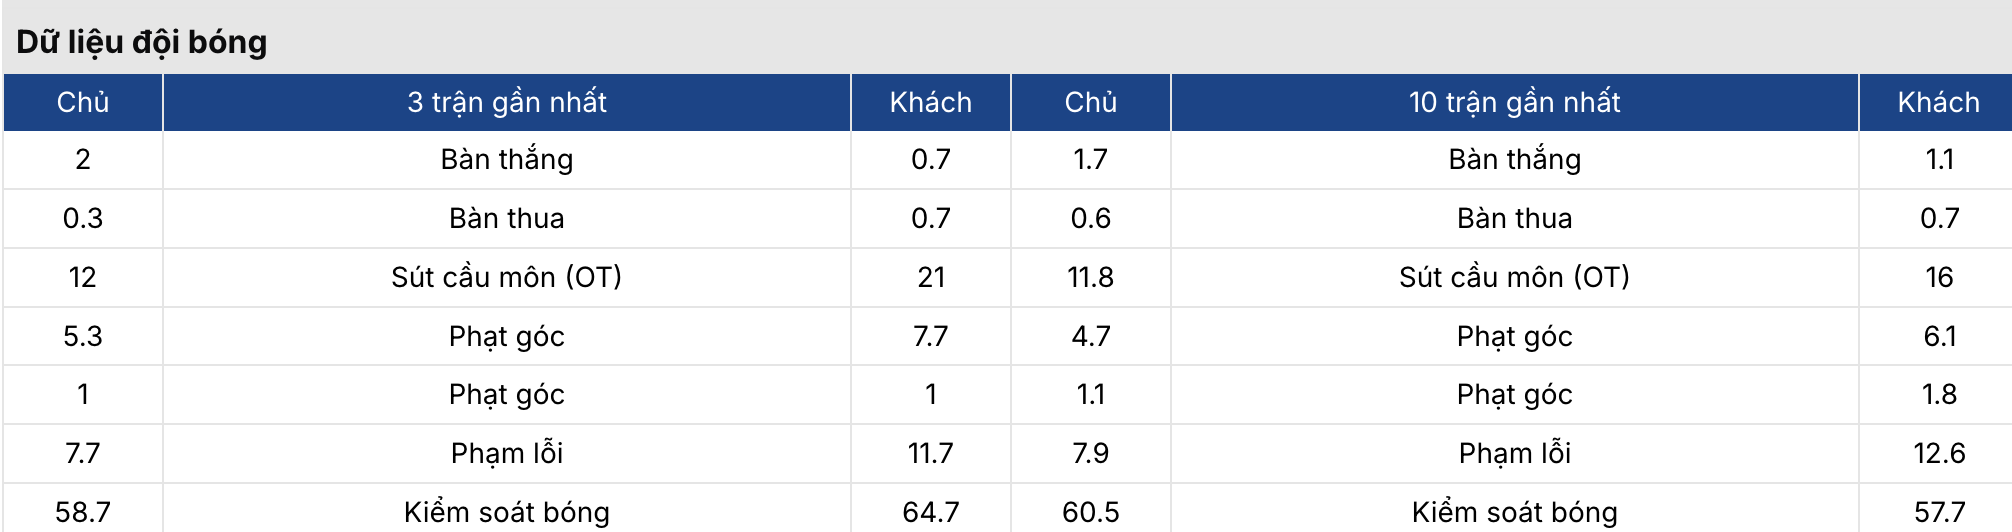Click the 60.5 possession value cell
Viewport: 2012px width, 532px height.
[x=1090, y=512]
